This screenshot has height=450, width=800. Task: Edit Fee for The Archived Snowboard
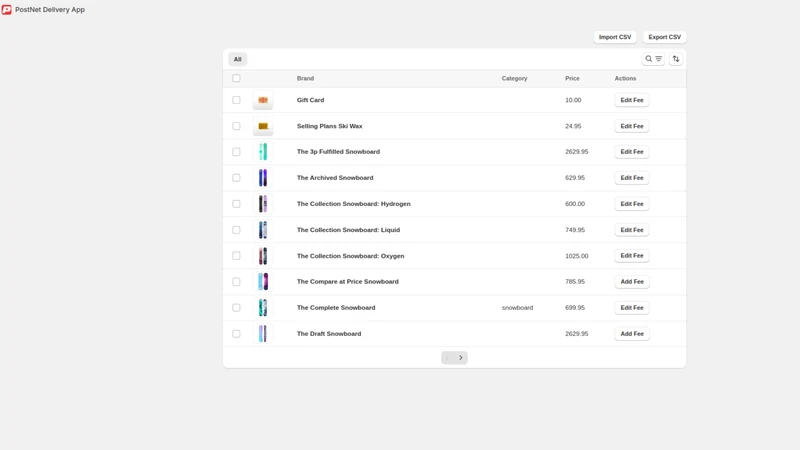click(632, 178)
